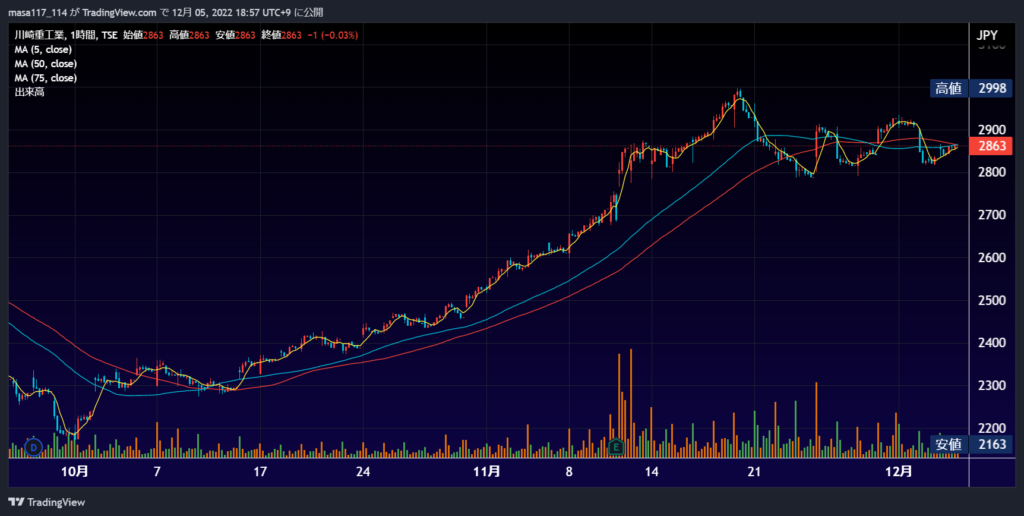Click the 2700 price axis label
This screenshot has width=1024, height=516.
[x=991, y=215]
